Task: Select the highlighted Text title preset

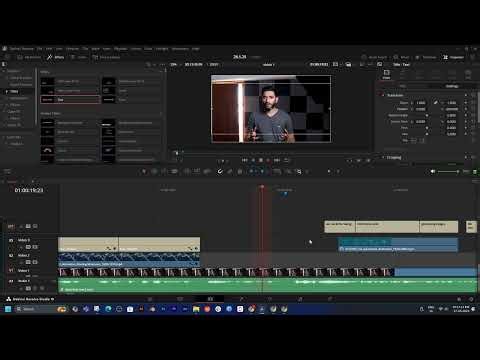Action: point(70,99)
